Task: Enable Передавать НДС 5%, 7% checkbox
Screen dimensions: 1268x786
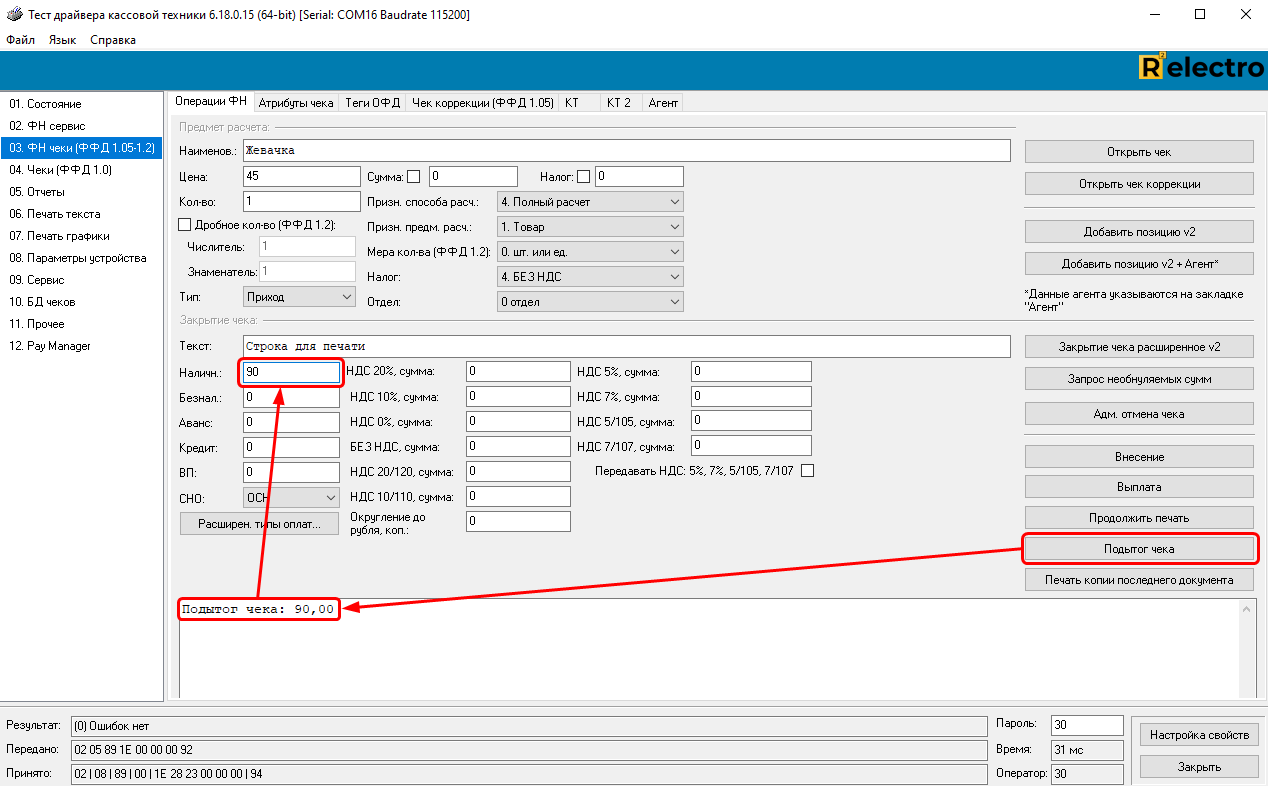Action: click(x=807, y=471)
